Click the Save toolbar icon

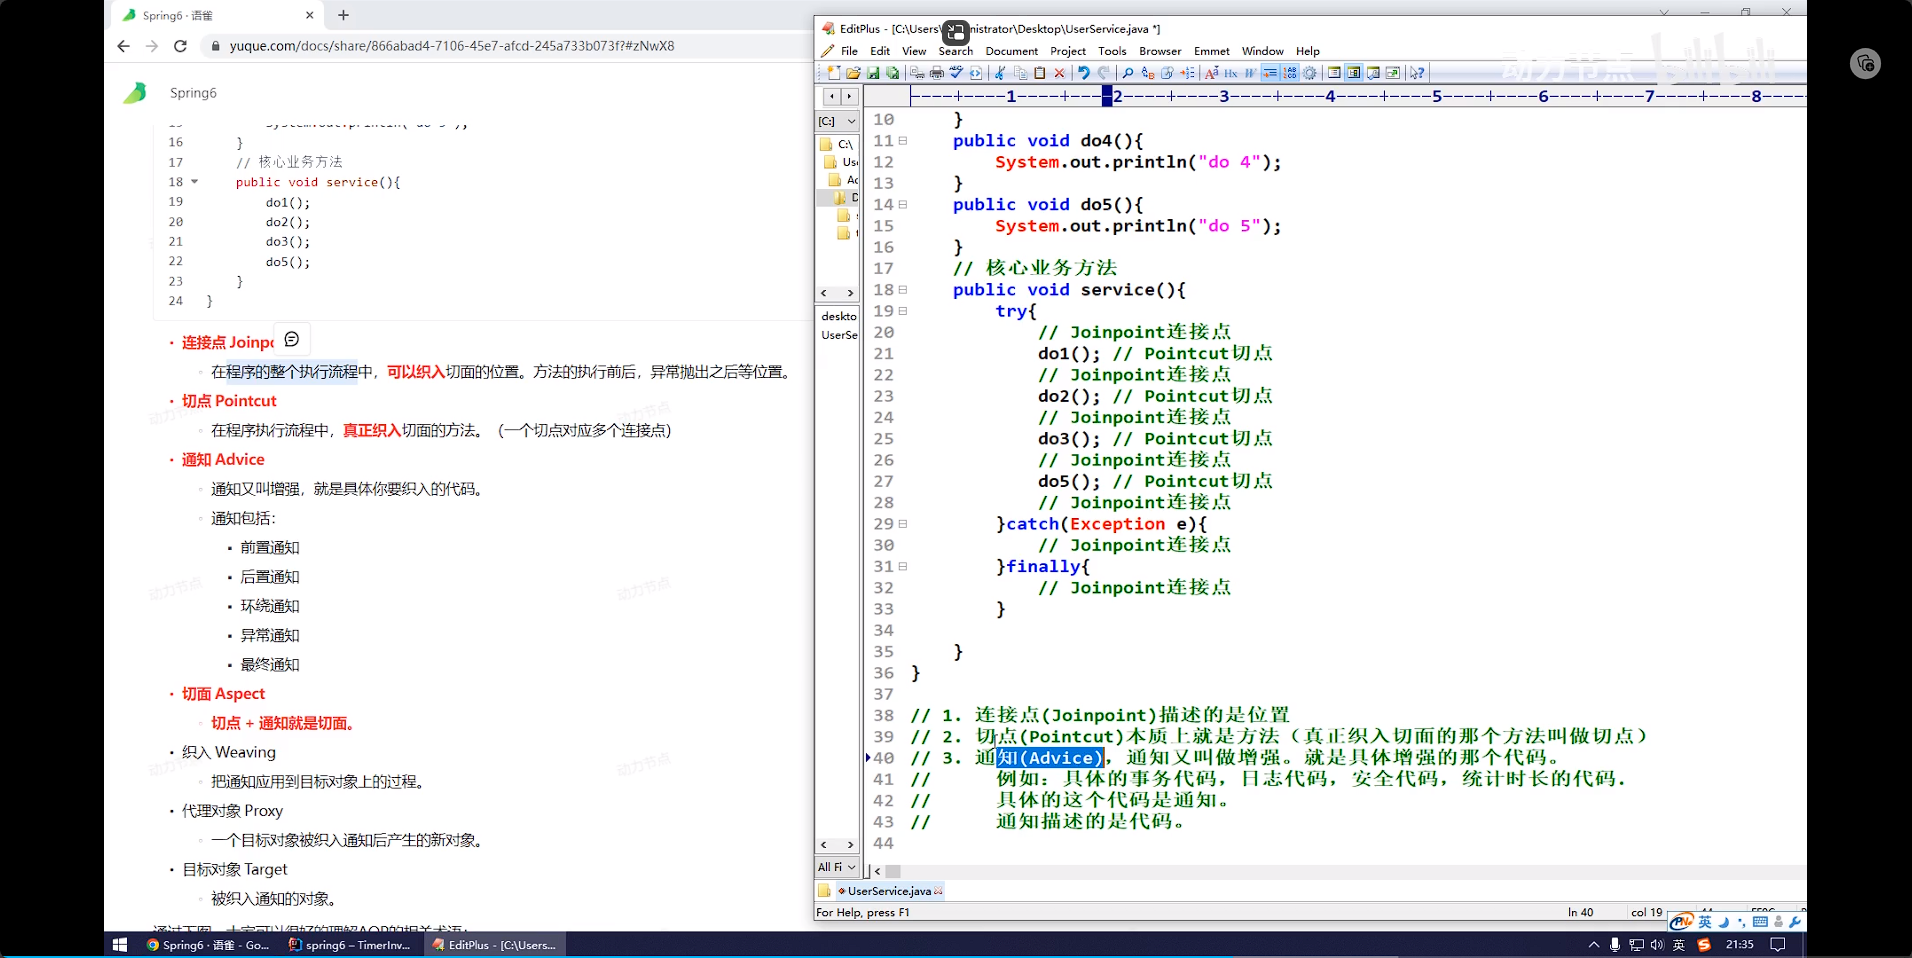(873, 72)
